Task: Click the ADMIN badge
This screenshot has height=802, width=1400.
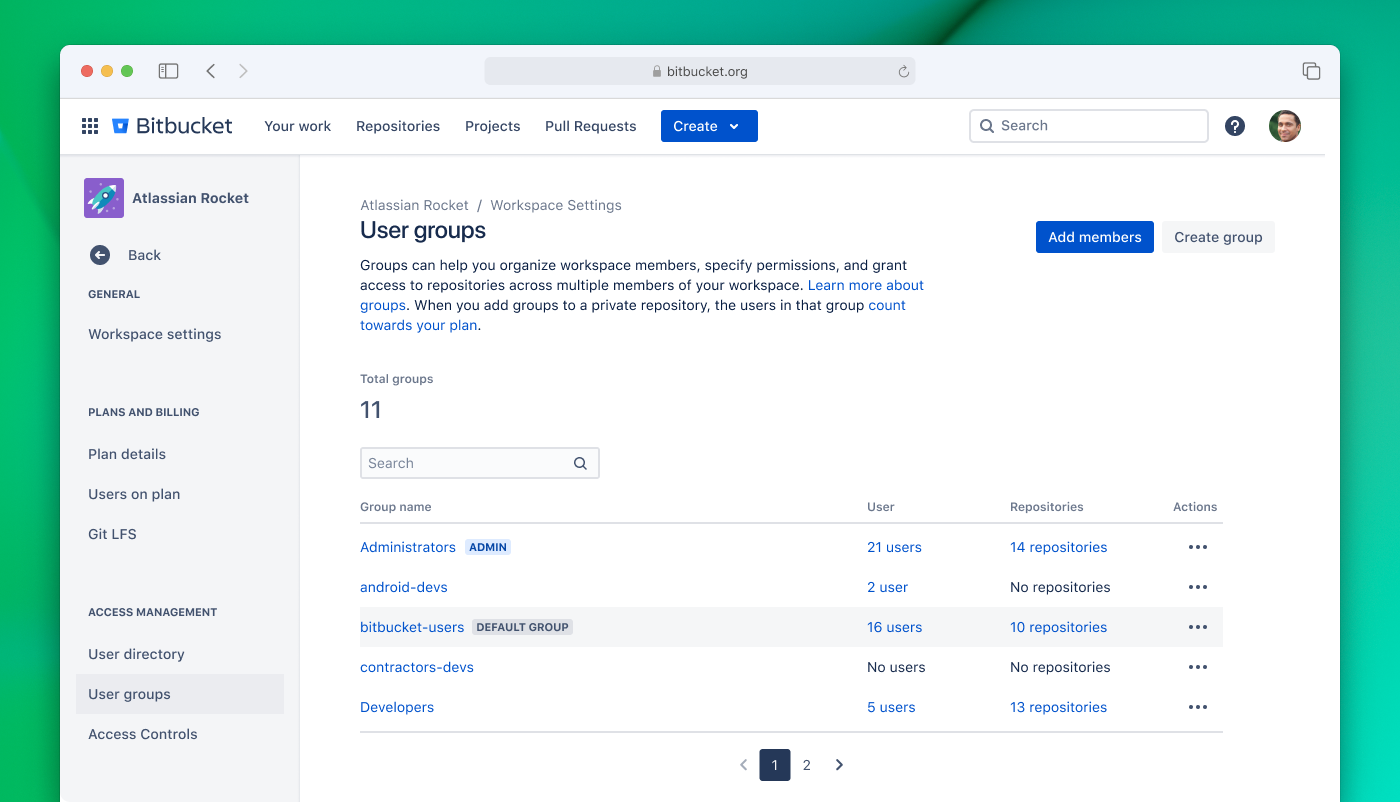Action: click(x=488, y=547)
